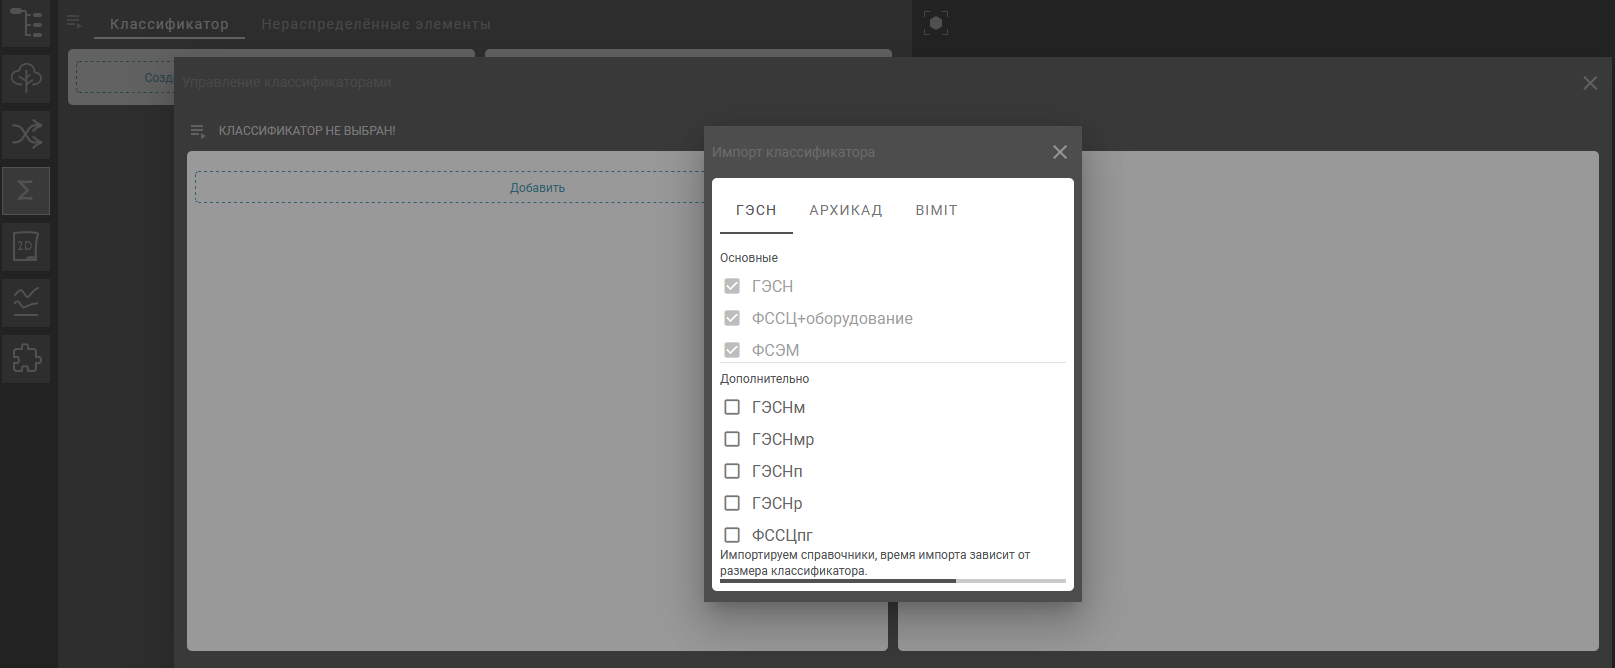Image resolution: width=1615 pixels, height=668 pixels.
Task: Tick the ГЭСНмр checkbox
Action: pos(732,439)
